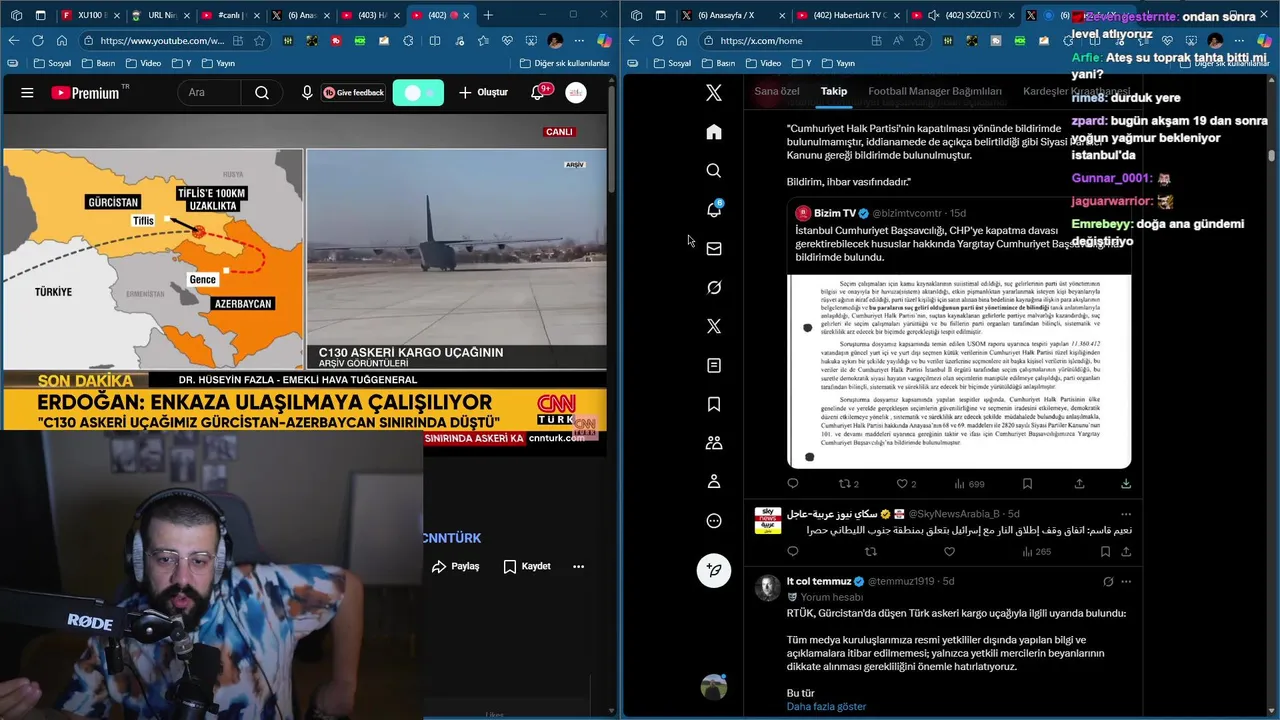1280x720 pixels.
Task: Click the white compose post button on X
Action: (x=714, y=570)
